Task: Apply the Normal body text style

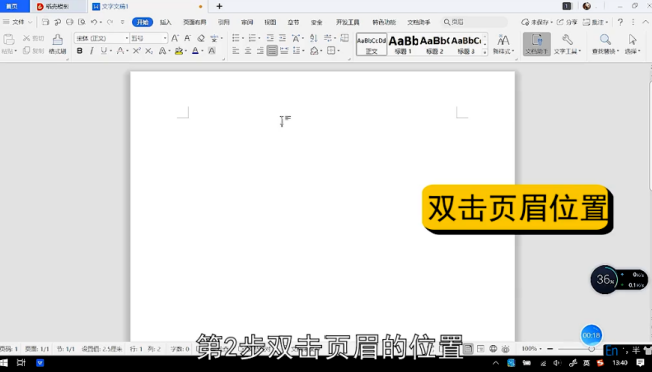Action: pos(371,44)
